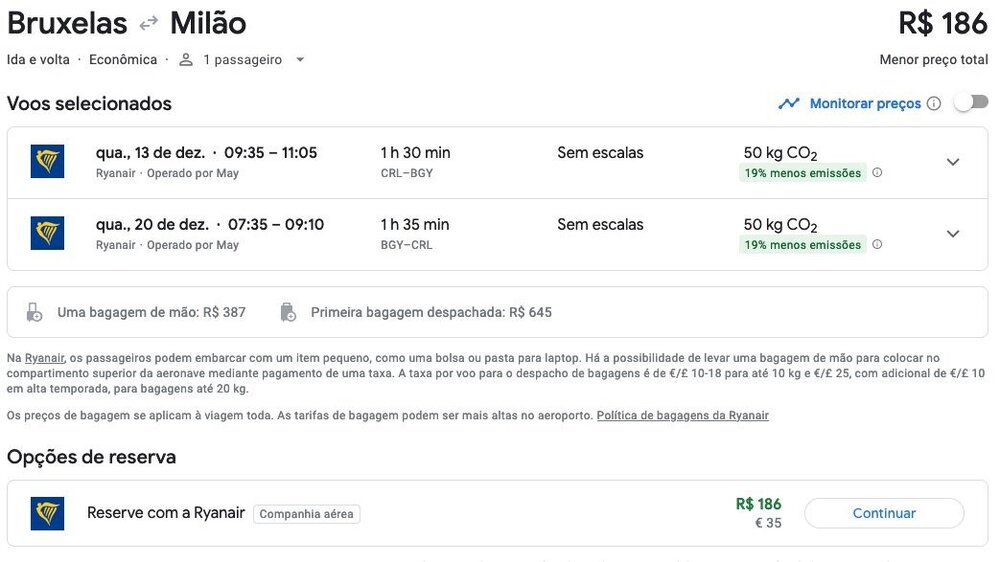
Task: Follow the Ryanair link in baggage text
Action: (x=45, y=358)
